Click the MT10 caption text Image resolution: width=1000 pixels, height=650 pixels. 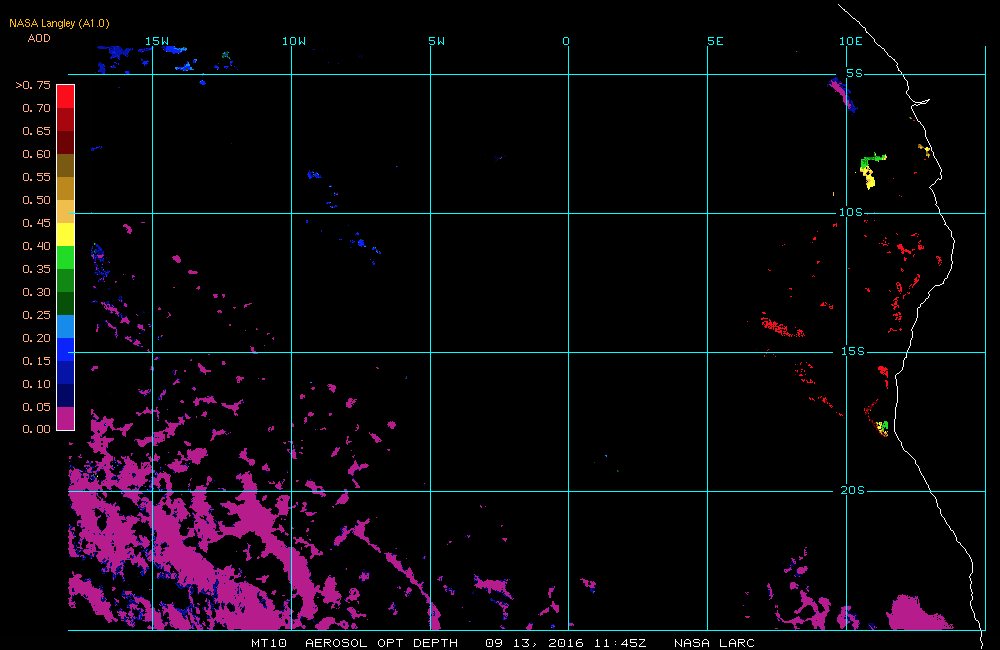coord(269,643)
